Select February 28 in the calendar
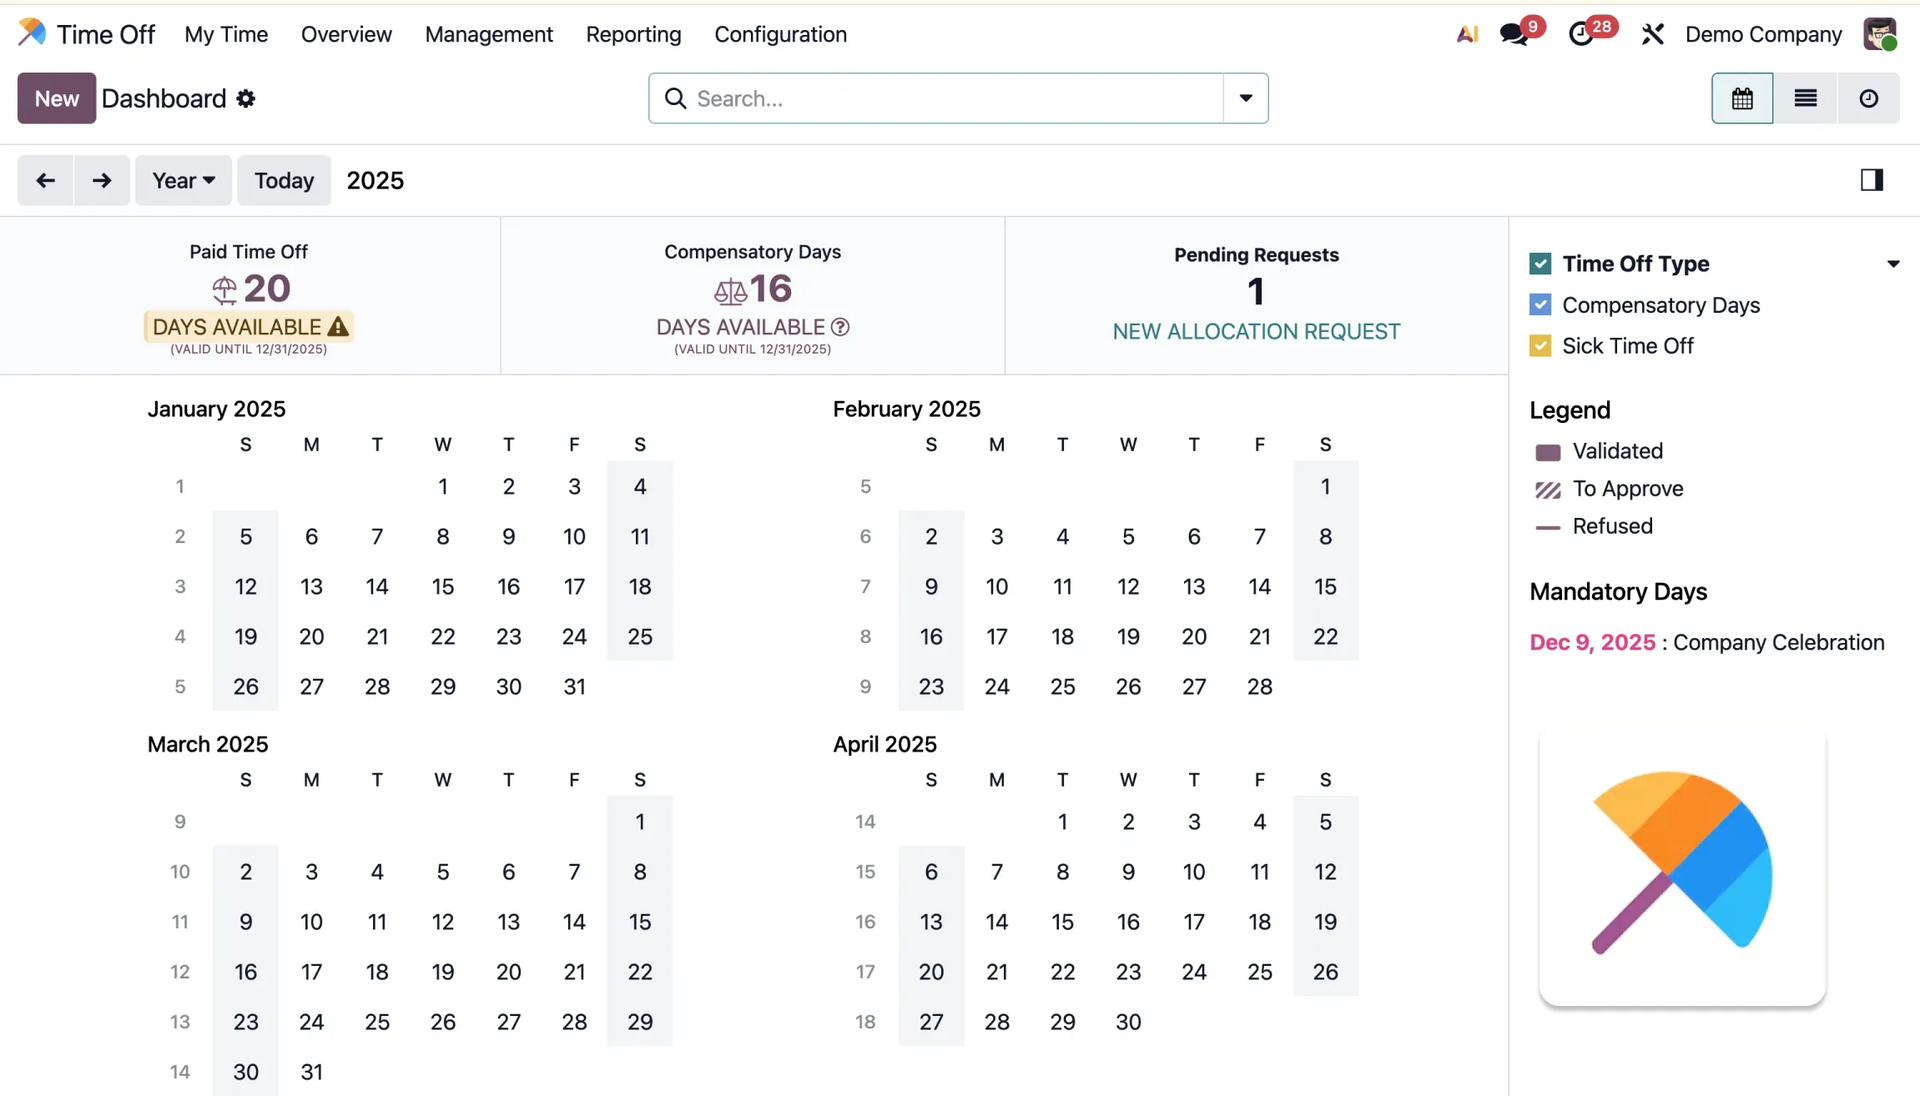The image size is (1920, 1096). click(x=1259, y=686)
